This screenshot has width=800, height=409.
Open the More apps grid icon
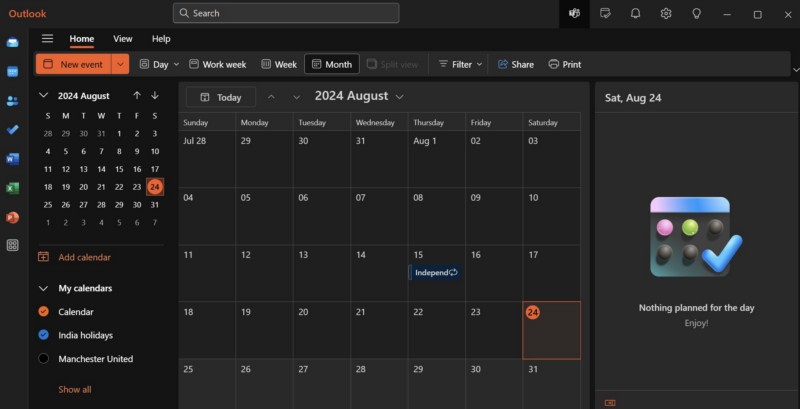click(x=13, y=245)
